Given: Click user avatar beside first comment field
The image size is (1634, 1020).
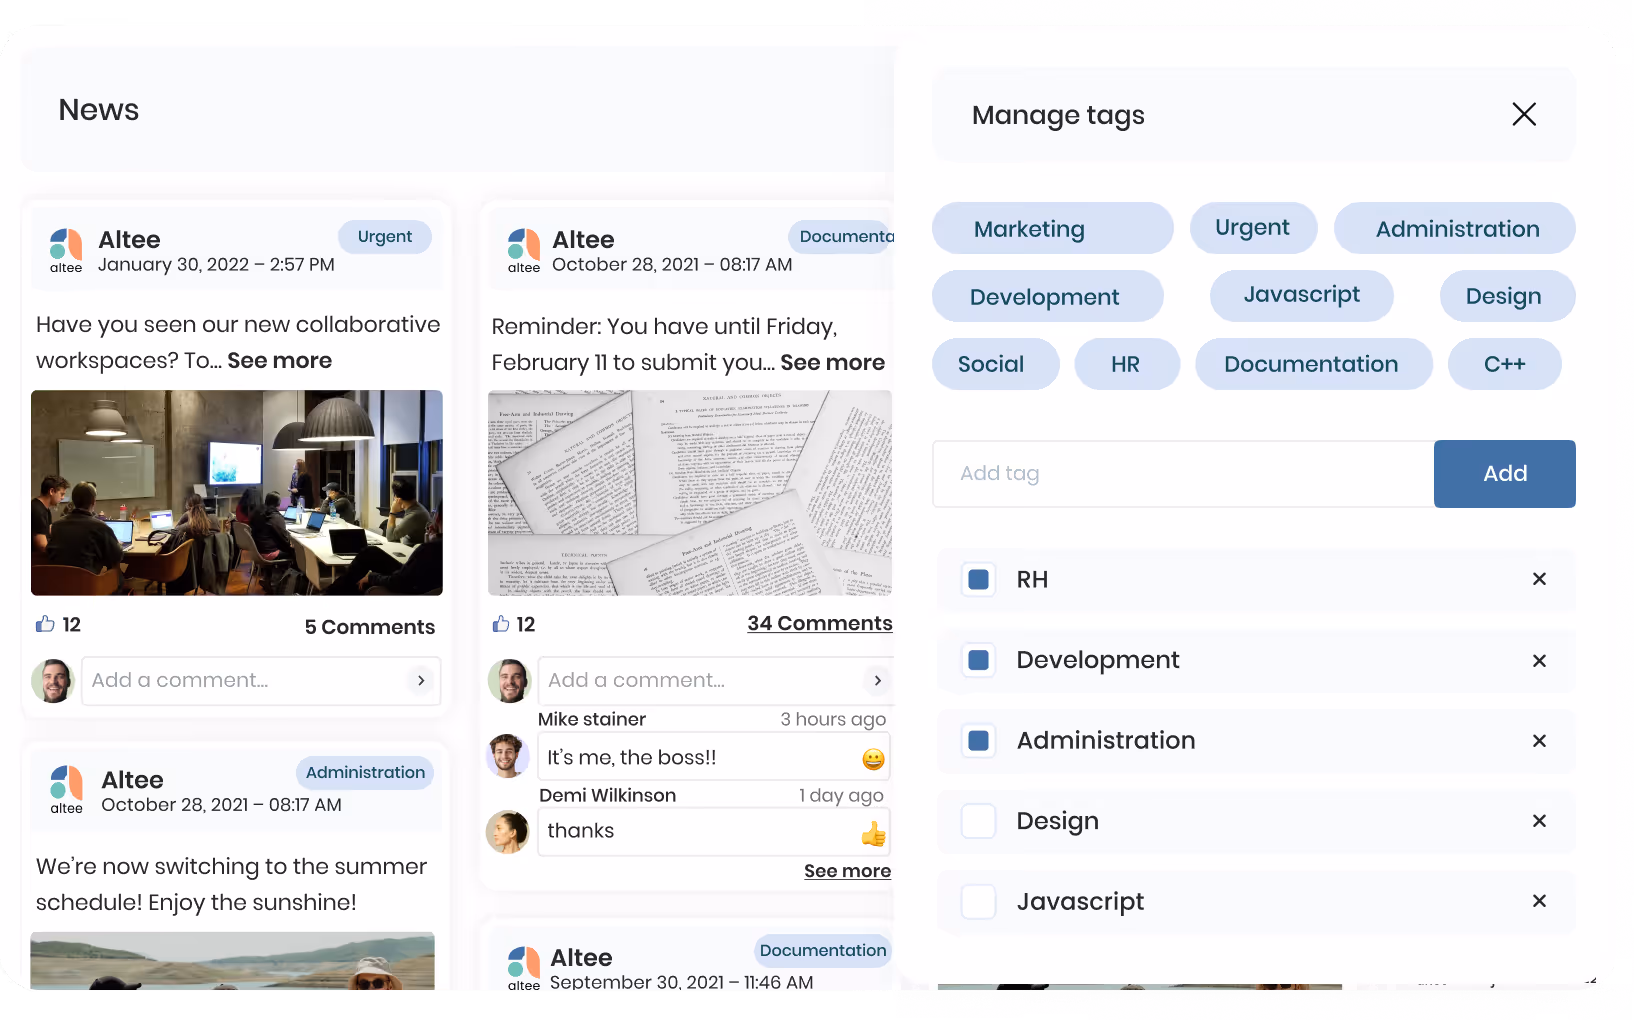Looking at the screenshot, I should (x=53, y=681).
